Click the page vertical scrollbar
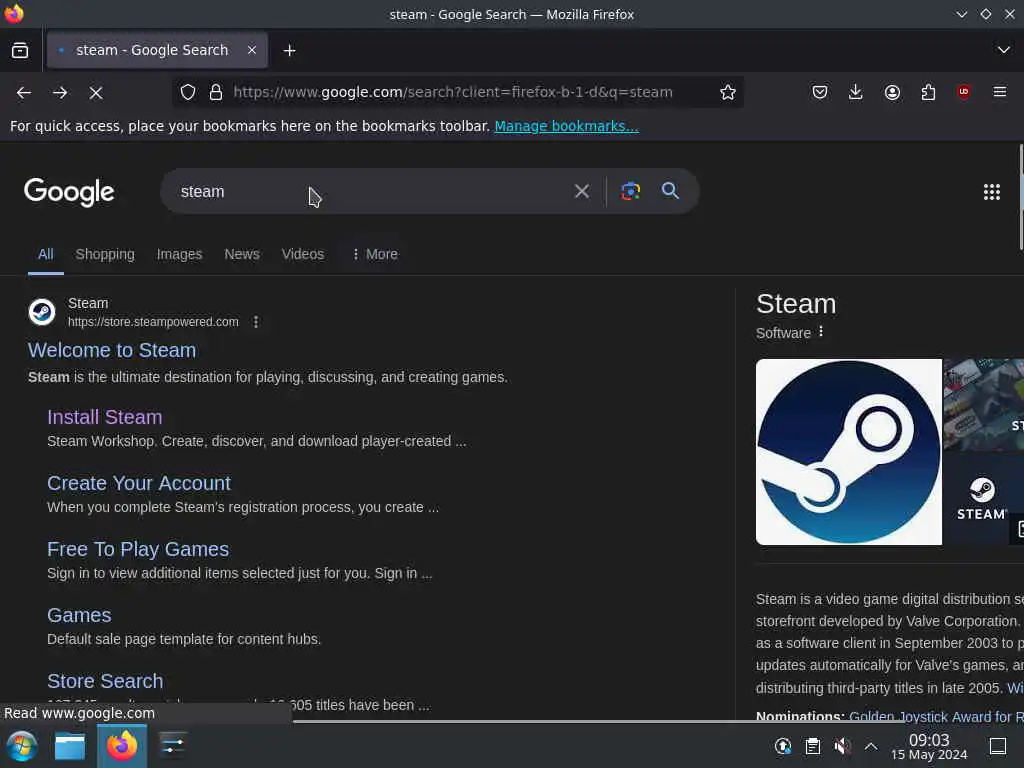This screenshot has width=1024, height=768. (1021, 197)
